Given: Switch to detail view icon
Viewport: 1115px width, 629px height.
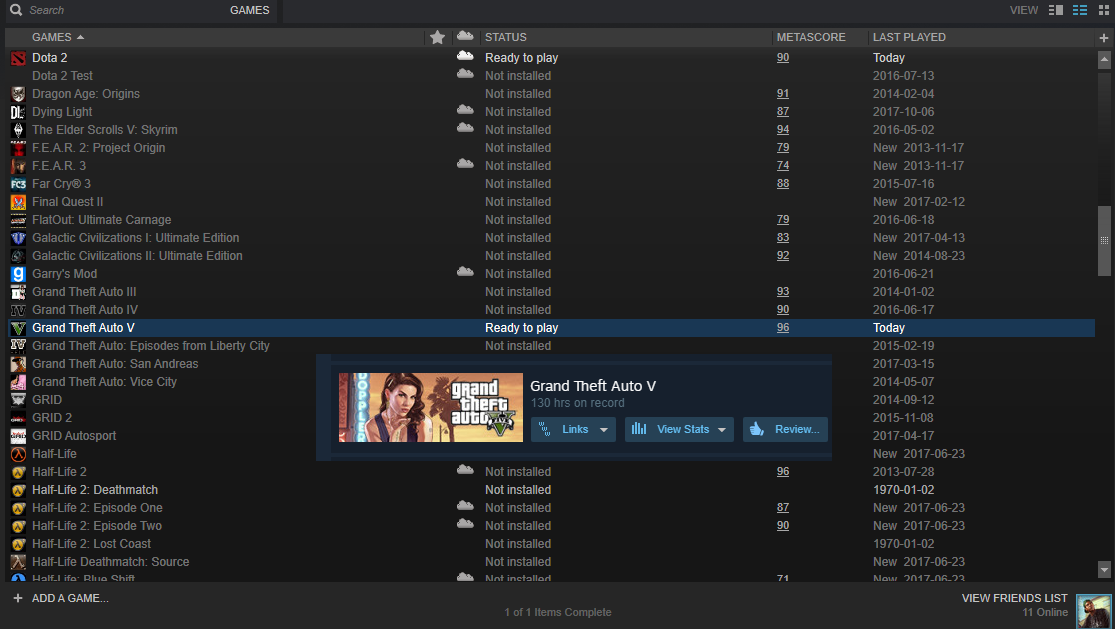Looking at the screenshot, I should point(1056,10).
